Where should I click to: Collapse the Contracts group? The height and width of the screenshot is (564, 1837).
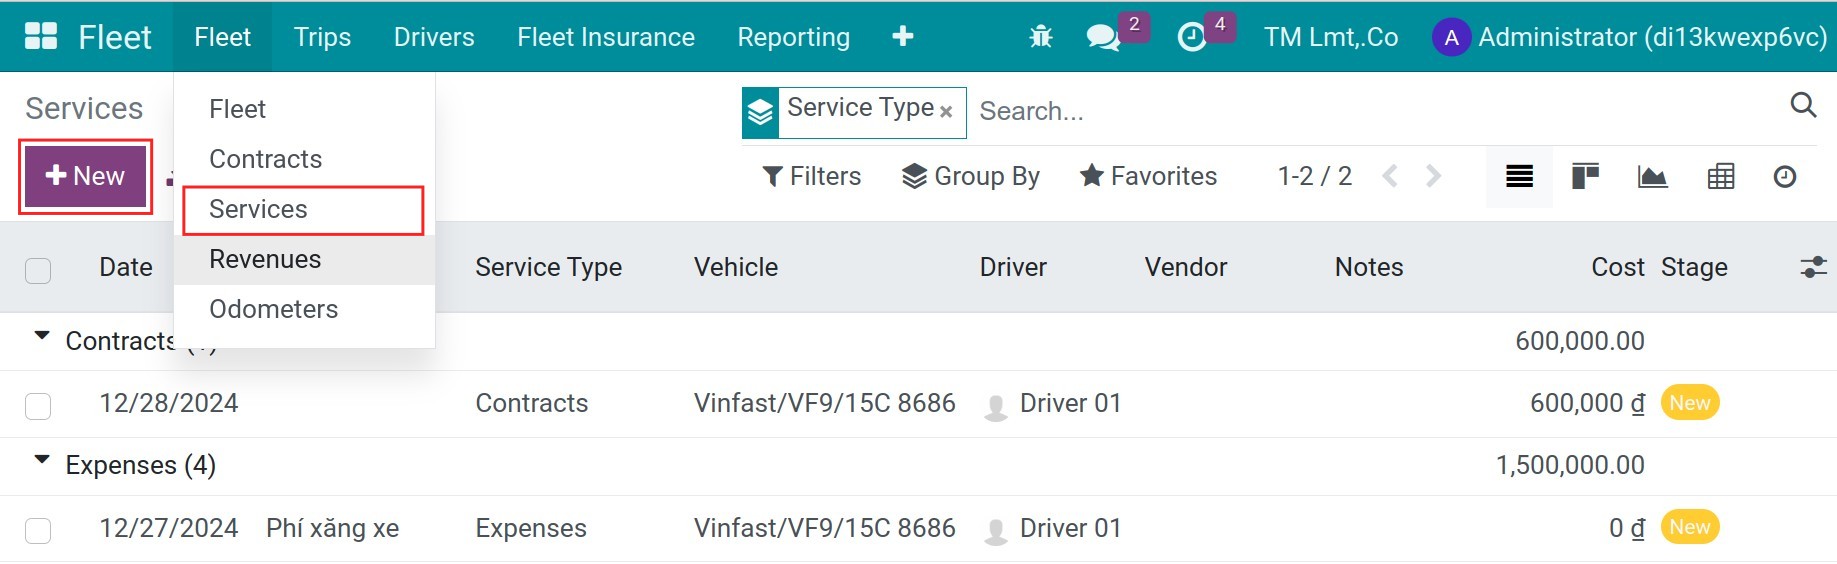pos(42,336)
